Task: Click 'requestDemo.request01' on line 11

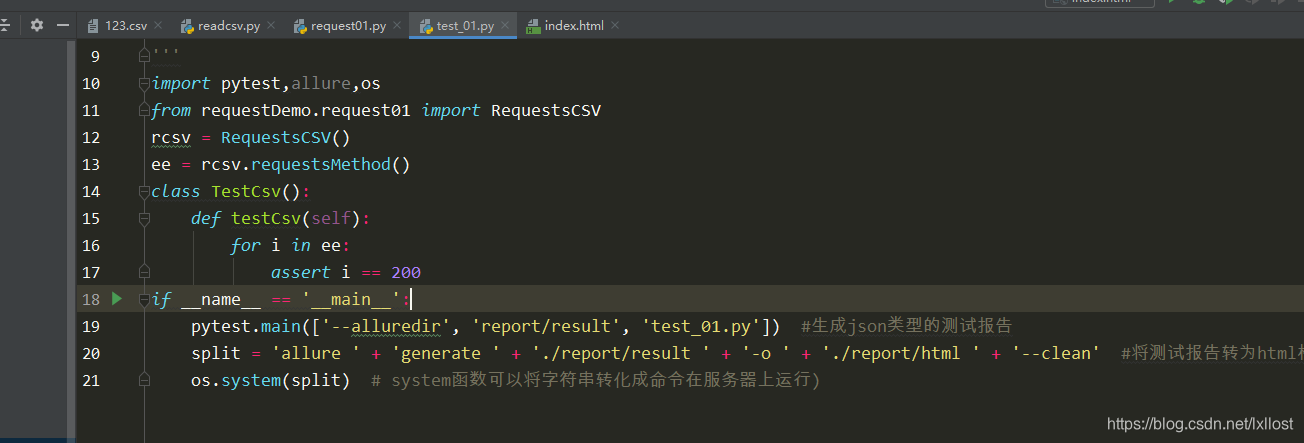Action: 306,110
